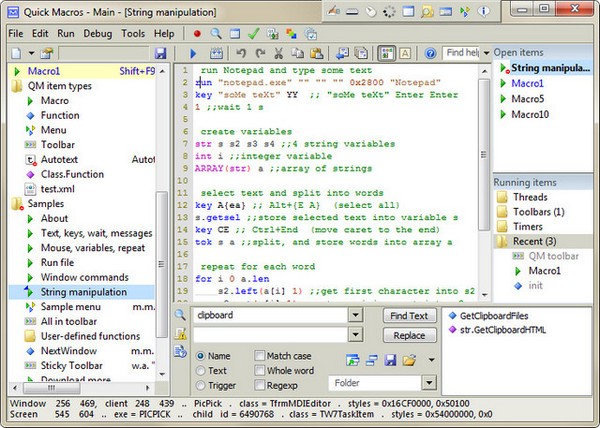This screenshot has height=428, width=600.
Task: Click the Replace button
Action: tap(408, 336)
